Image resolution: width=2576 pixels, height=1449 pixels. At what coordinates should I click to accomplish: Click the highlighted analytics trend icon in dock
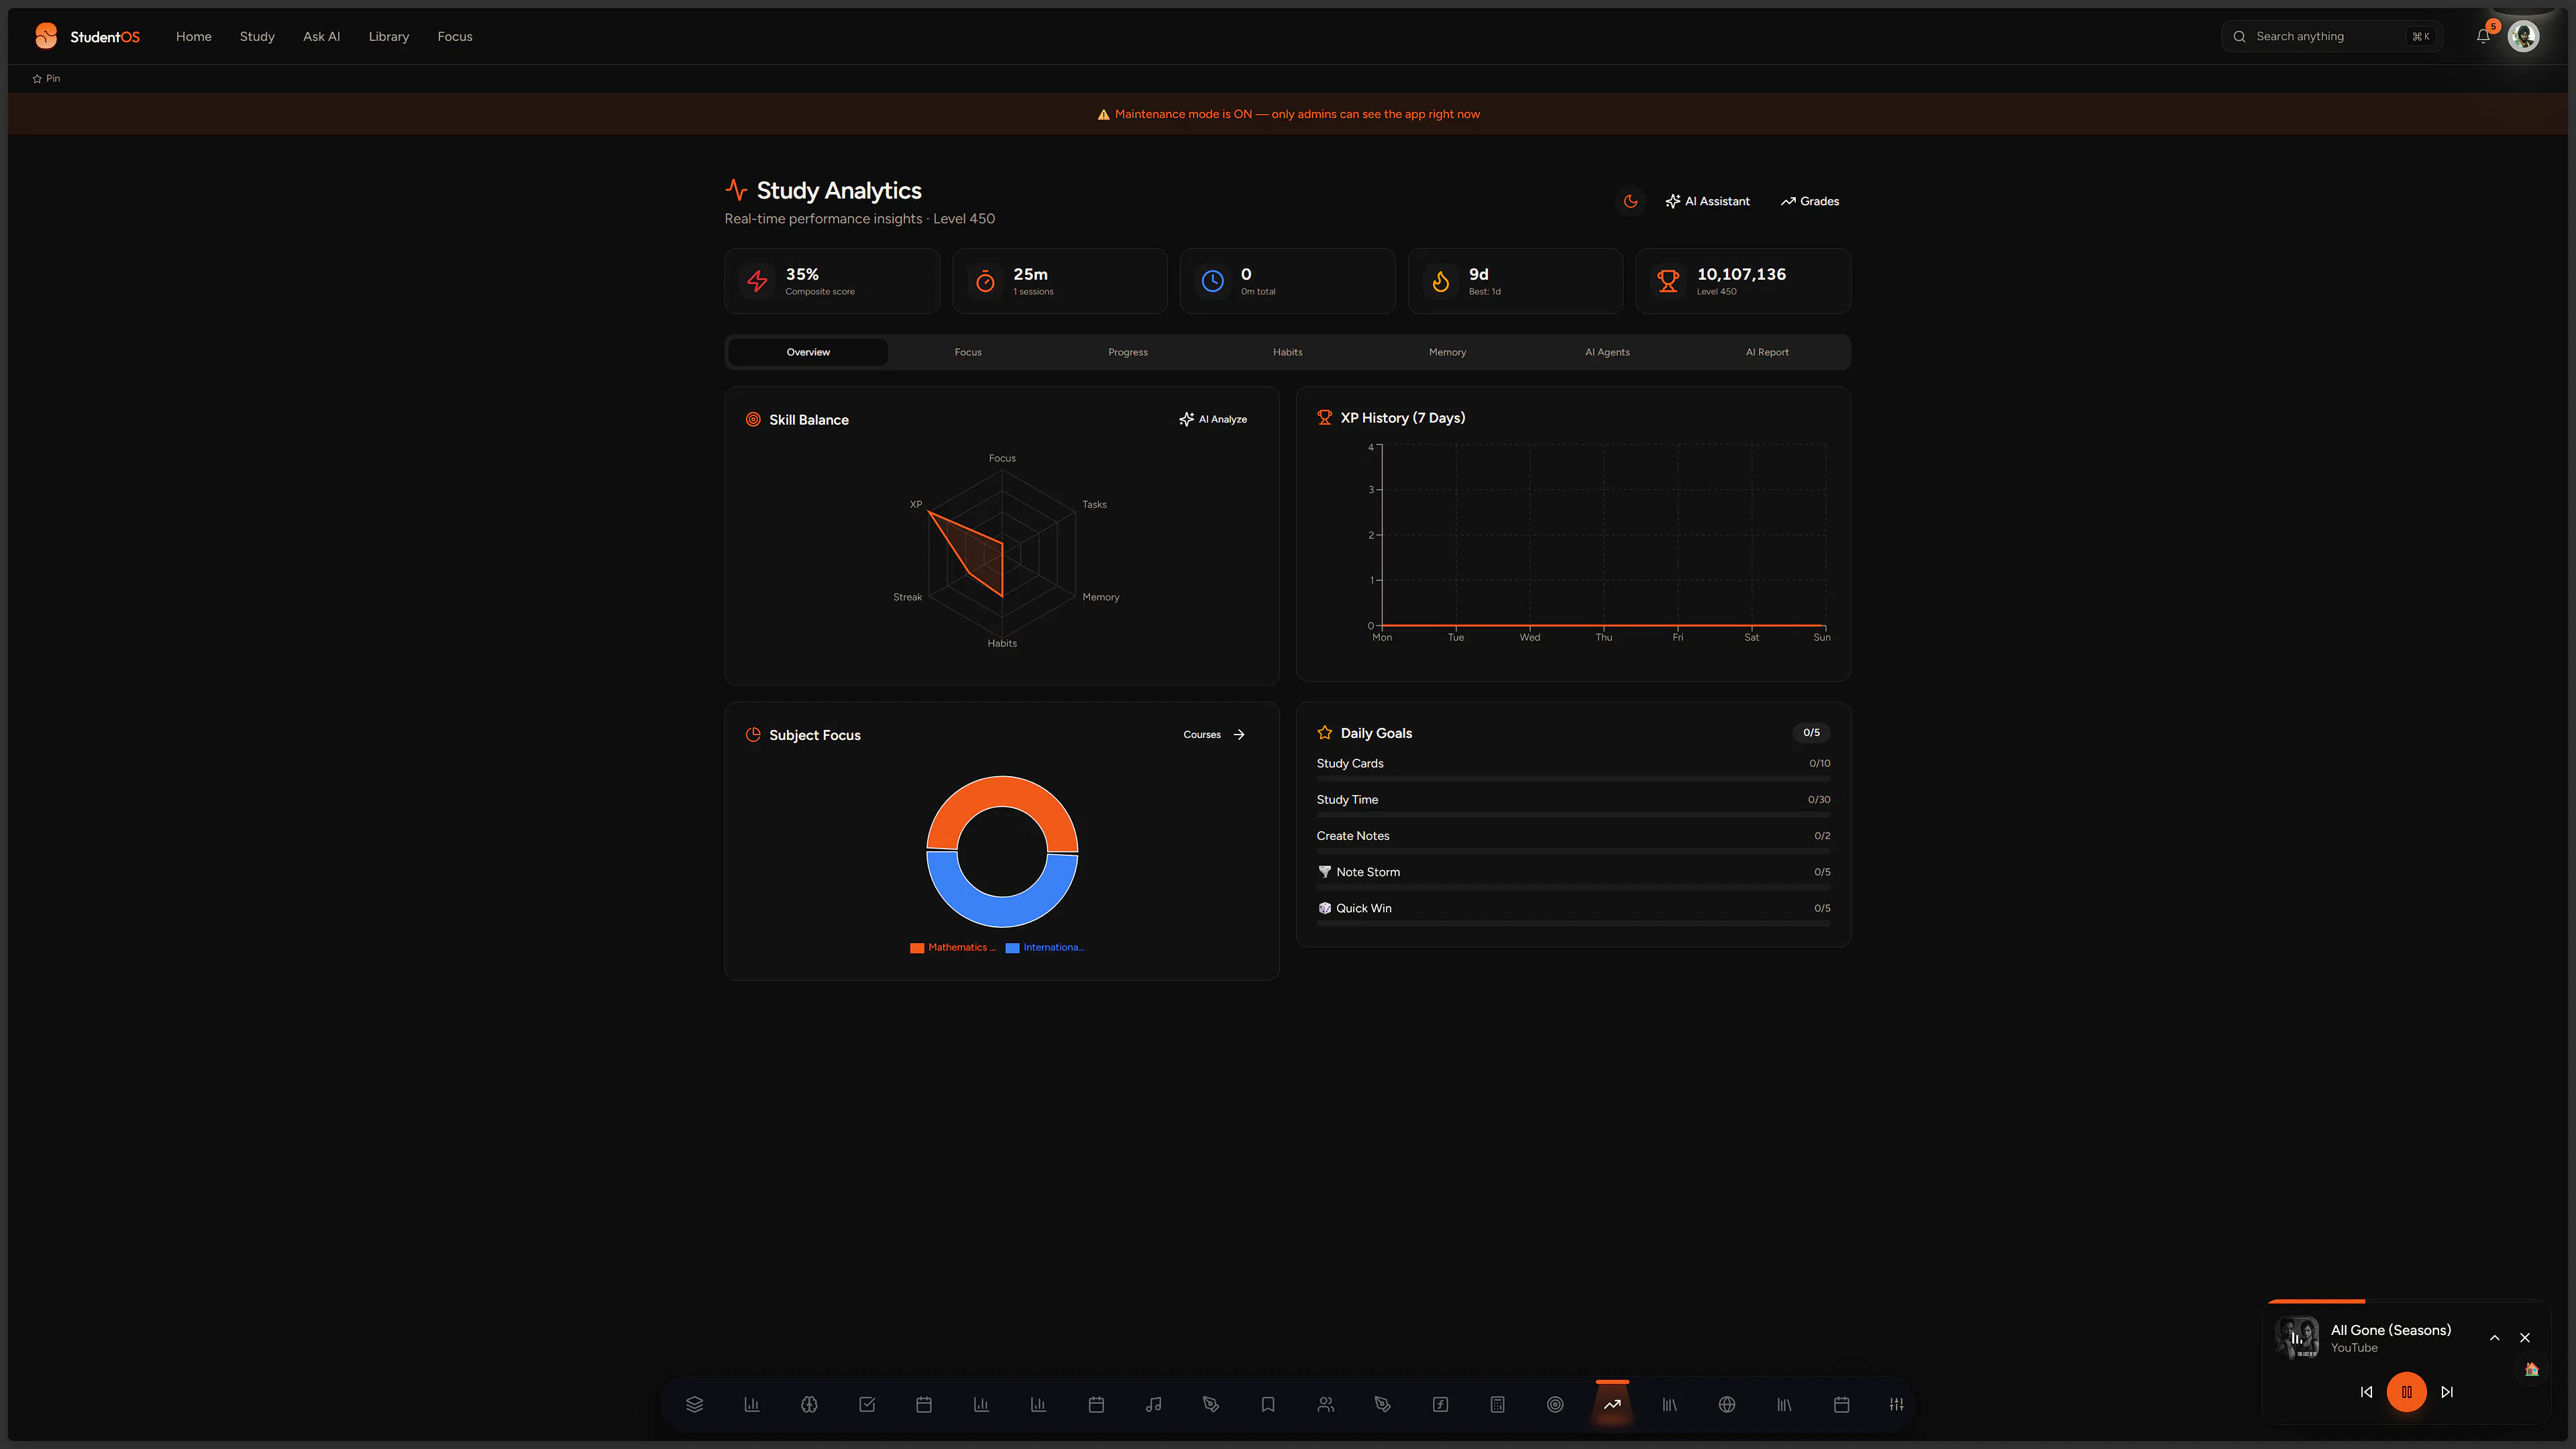(x=1612, y=1404)
